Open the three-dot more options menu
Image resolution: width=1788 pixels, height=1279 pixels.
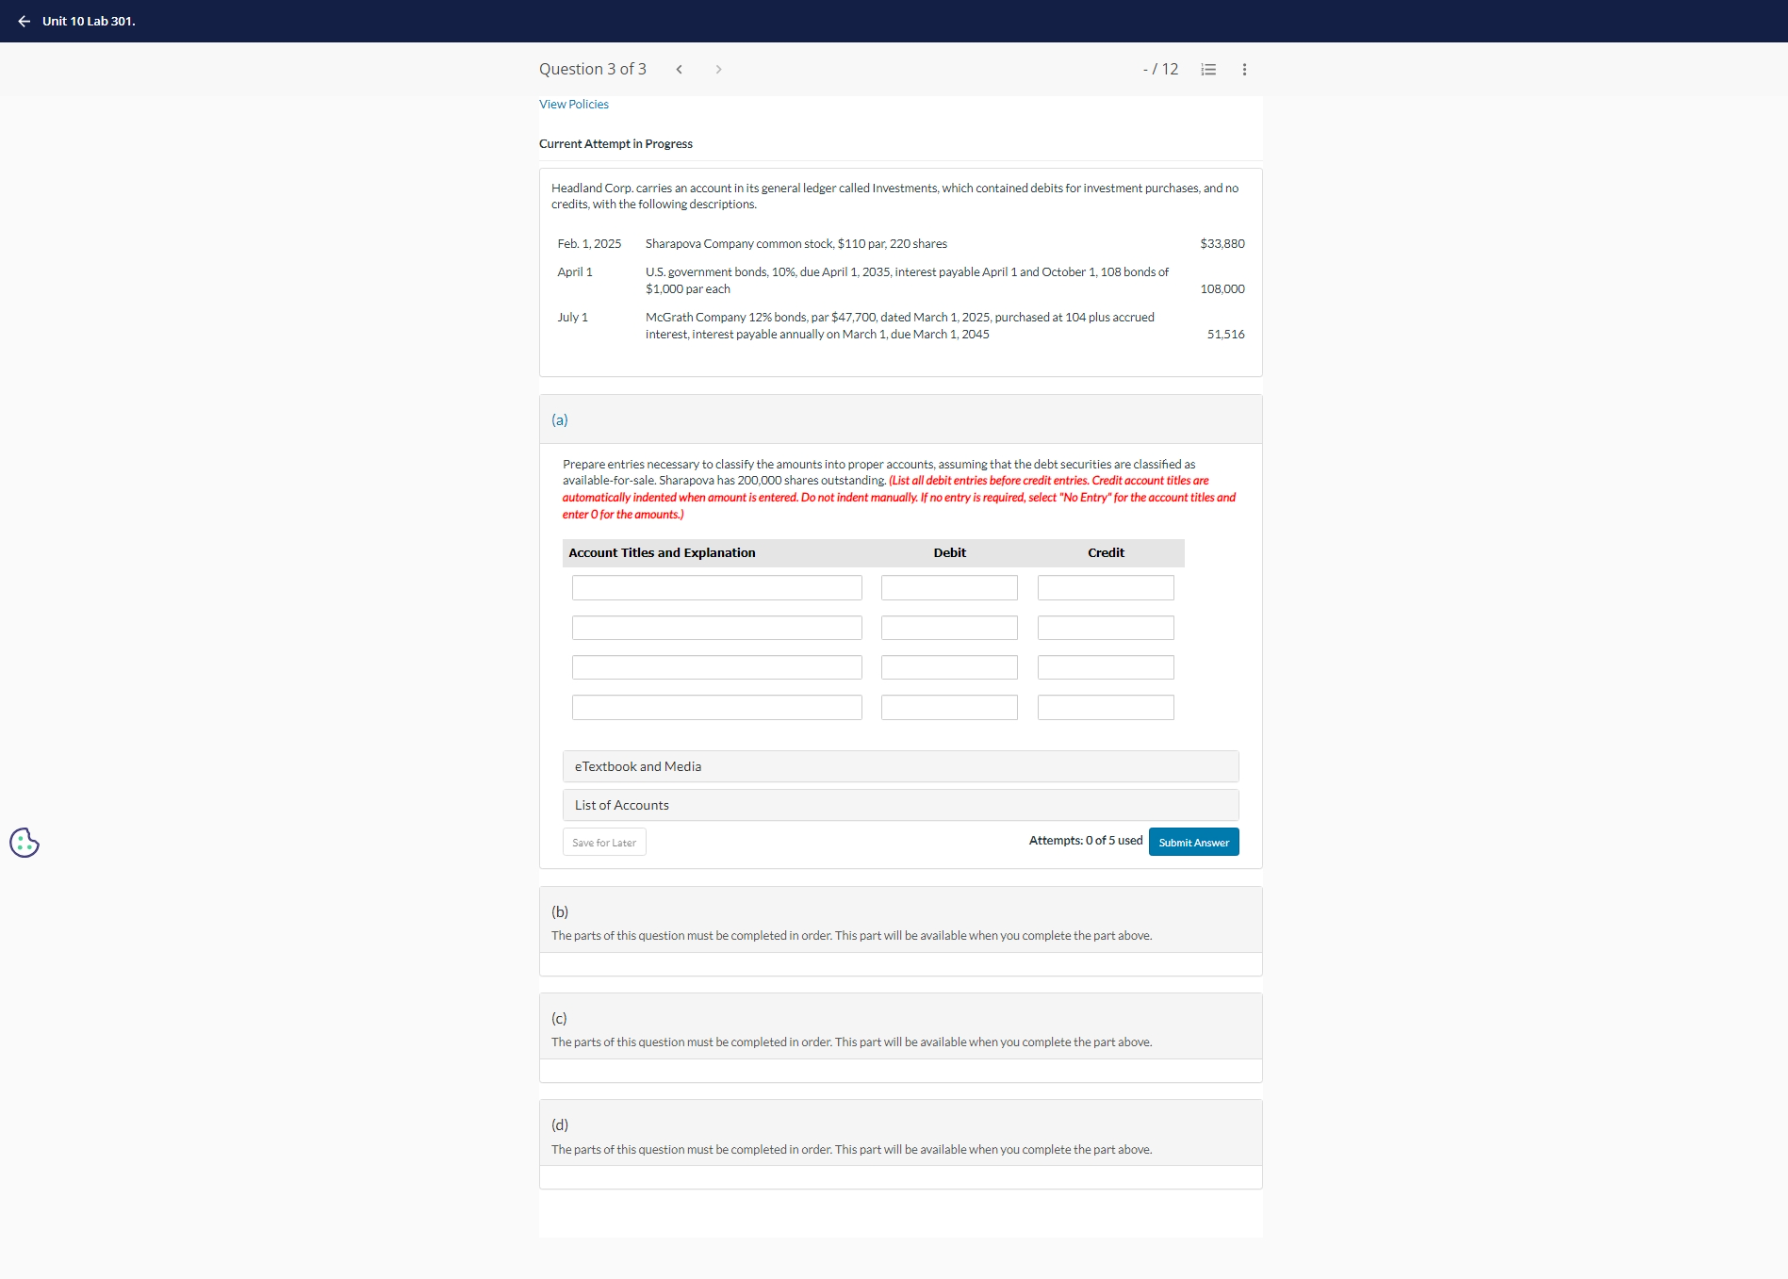coord(1244,69)
